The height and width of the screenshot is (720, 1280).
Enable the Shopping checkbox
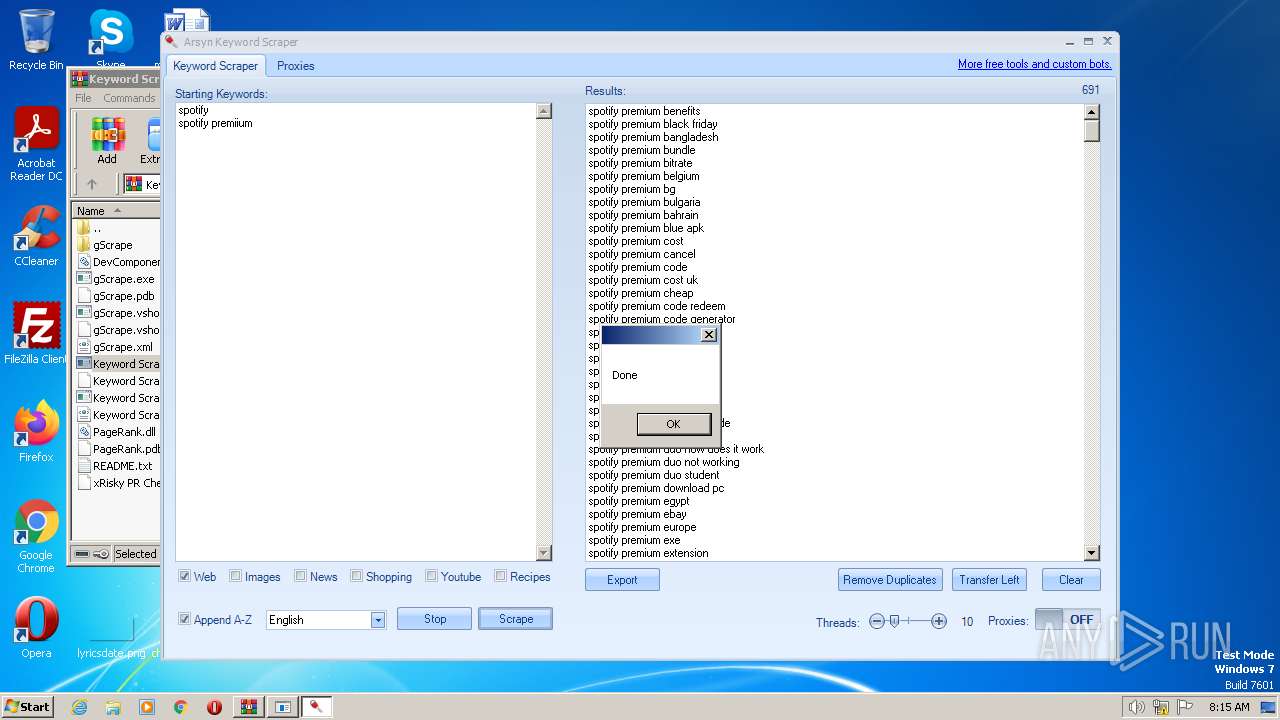(x=356, y=576)
